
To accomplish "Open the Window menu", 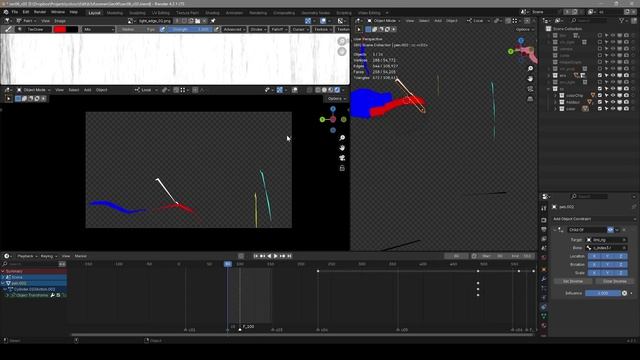I will [58, 12].
